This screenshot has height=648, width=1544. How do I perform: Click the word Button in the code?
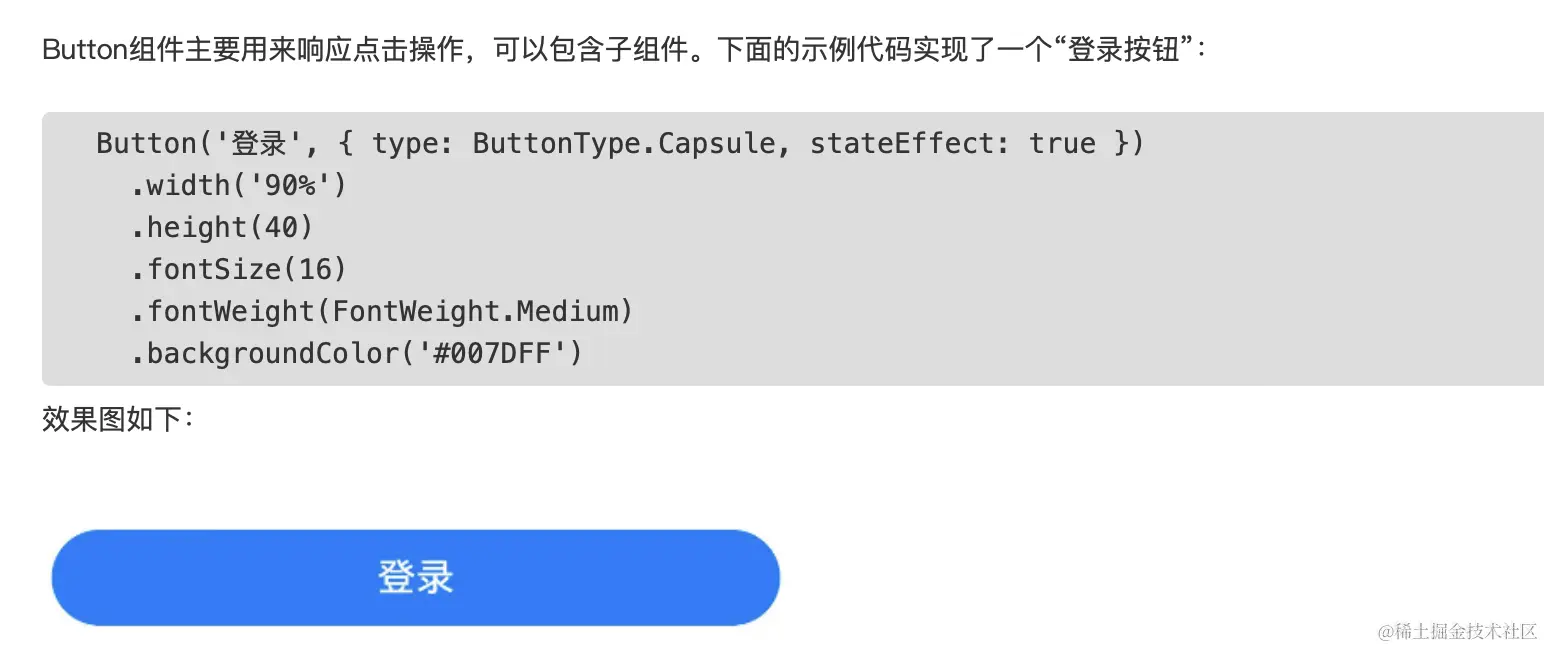tap(144, 143)
